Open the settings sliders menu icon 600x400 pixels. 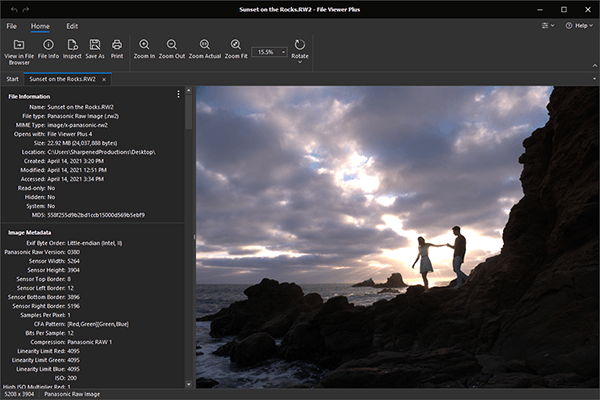(x=548, y=26)
